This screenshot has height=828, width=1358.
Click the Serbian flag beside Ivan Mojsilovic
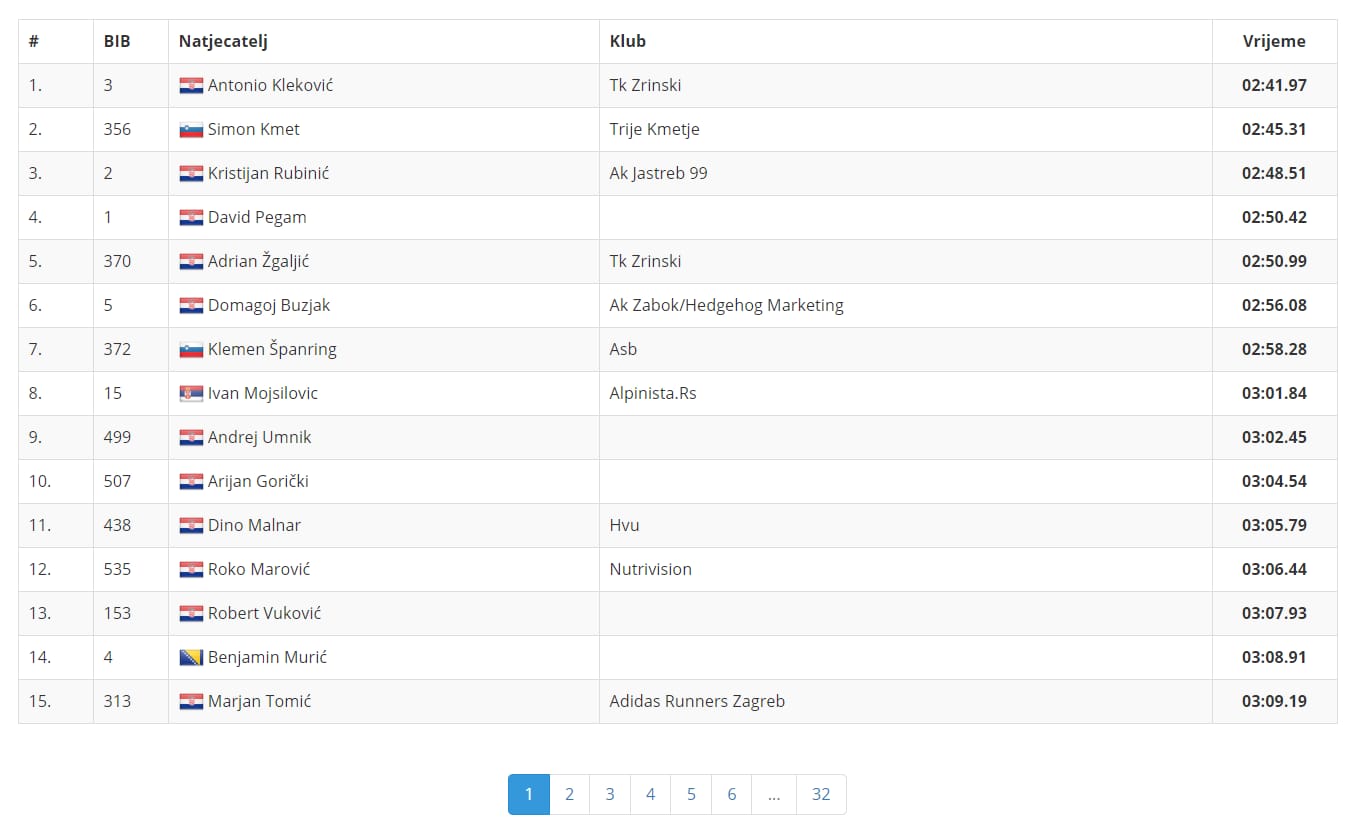tap(191, 394)
